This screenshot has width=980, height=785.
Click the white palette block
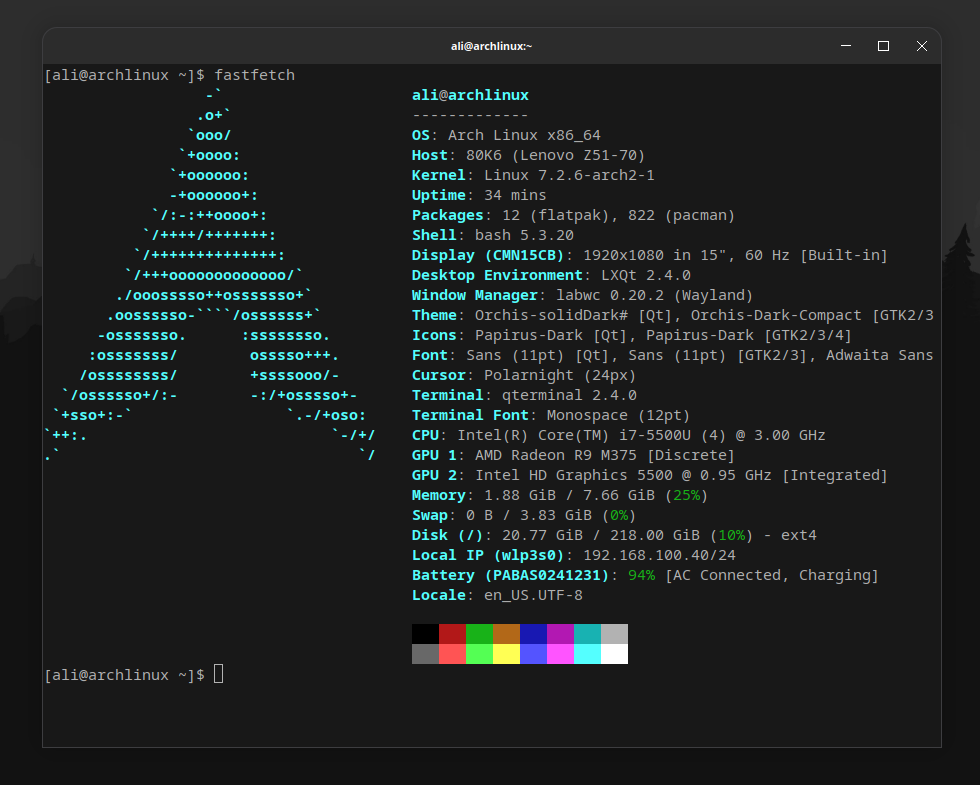coord(614,654)
